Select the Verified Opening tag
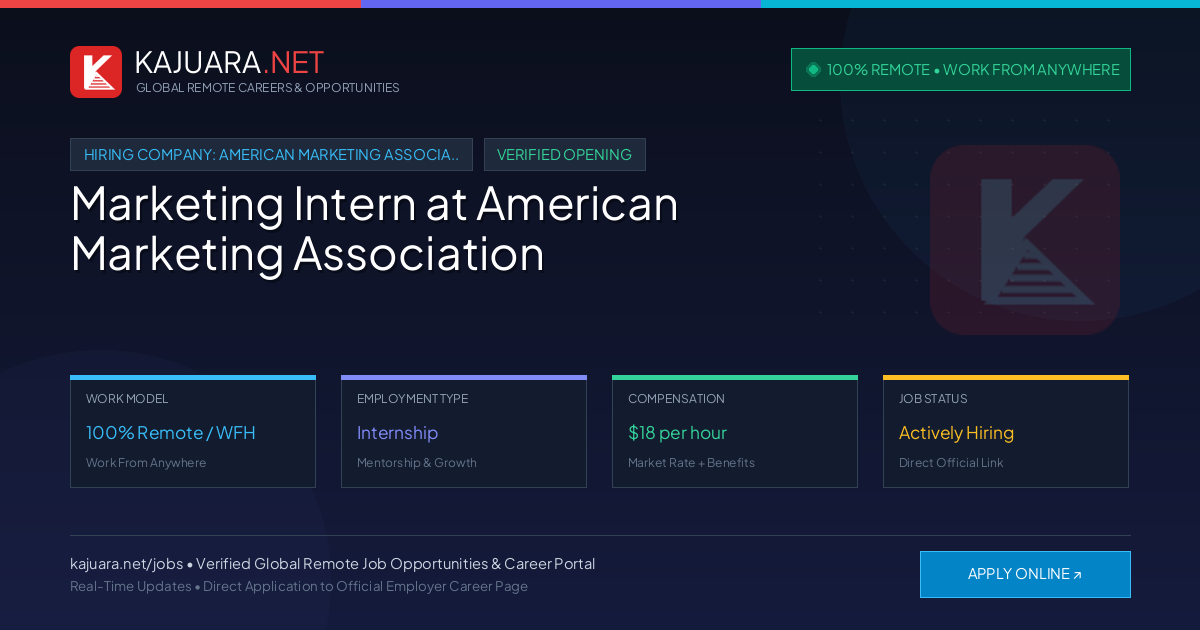This screenshot has width=1200, height=630. click(565, 155)
